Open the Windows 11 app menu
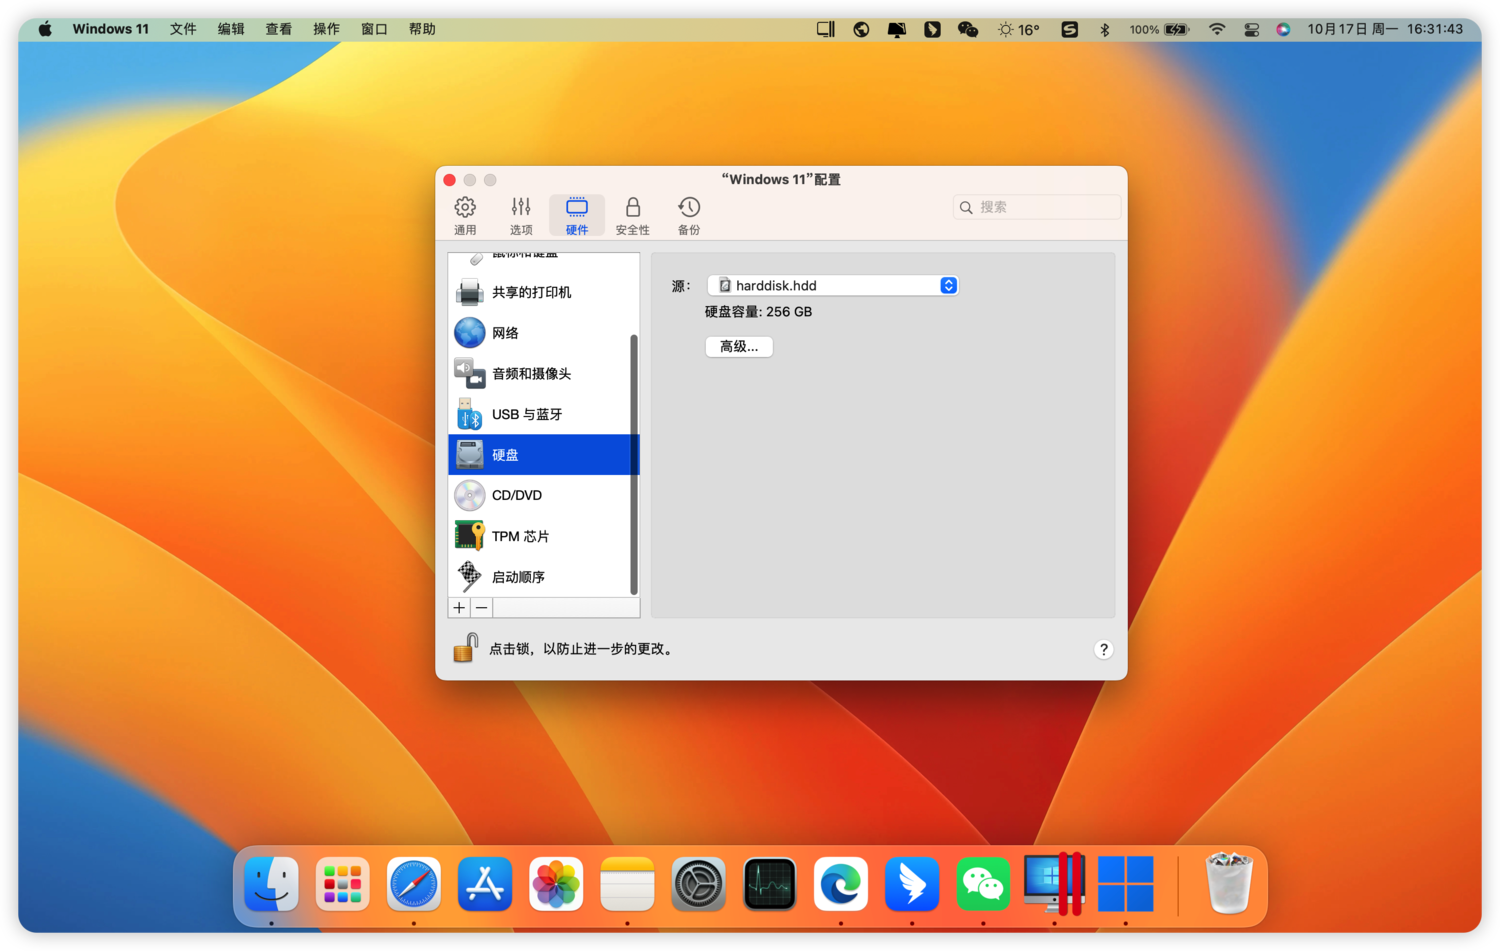This screenshot has width=1500, height=951. coord(110,29)
